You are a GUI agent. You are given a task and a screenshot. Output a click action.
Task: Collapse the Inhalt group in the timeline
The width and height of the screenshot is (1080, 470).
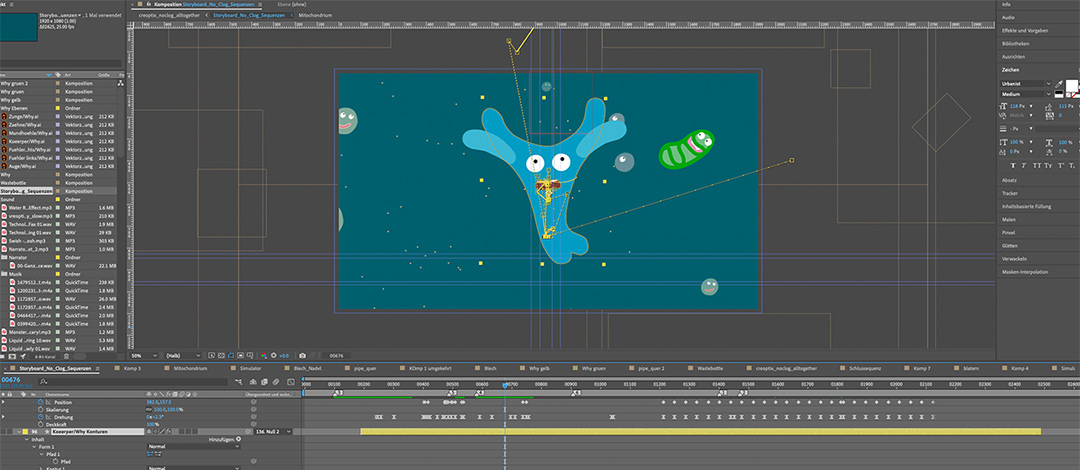(x=25, y=439)
